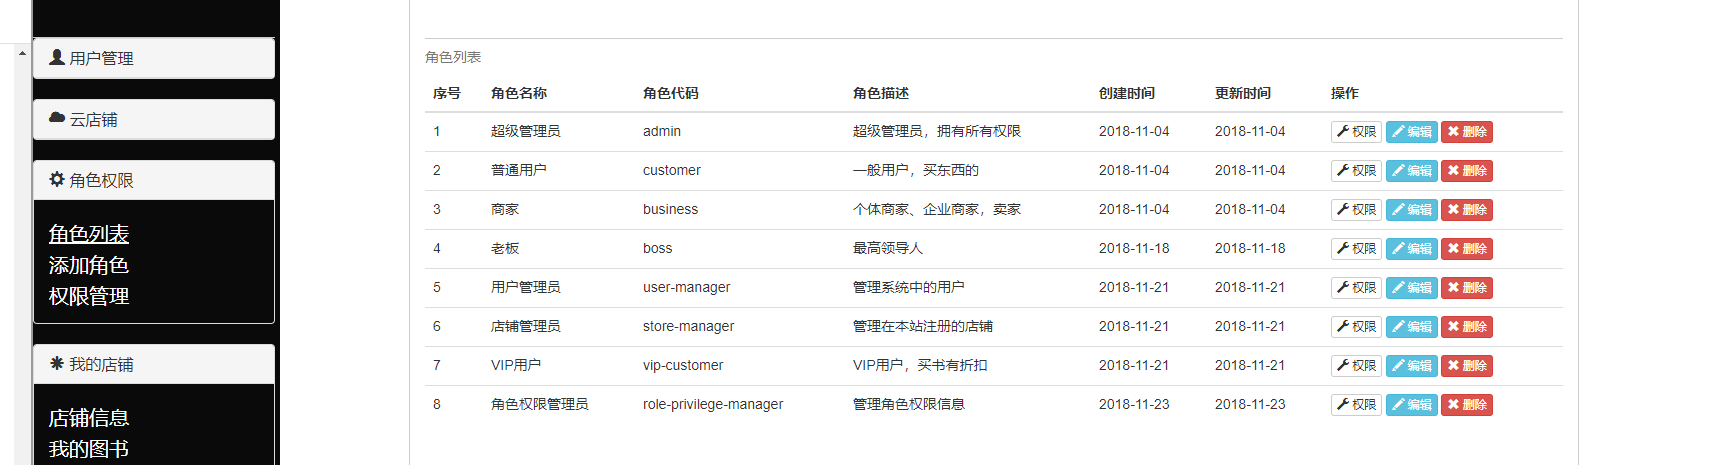
Task: Edit the 角色权限管理员 role
Action: (1411, 405)
